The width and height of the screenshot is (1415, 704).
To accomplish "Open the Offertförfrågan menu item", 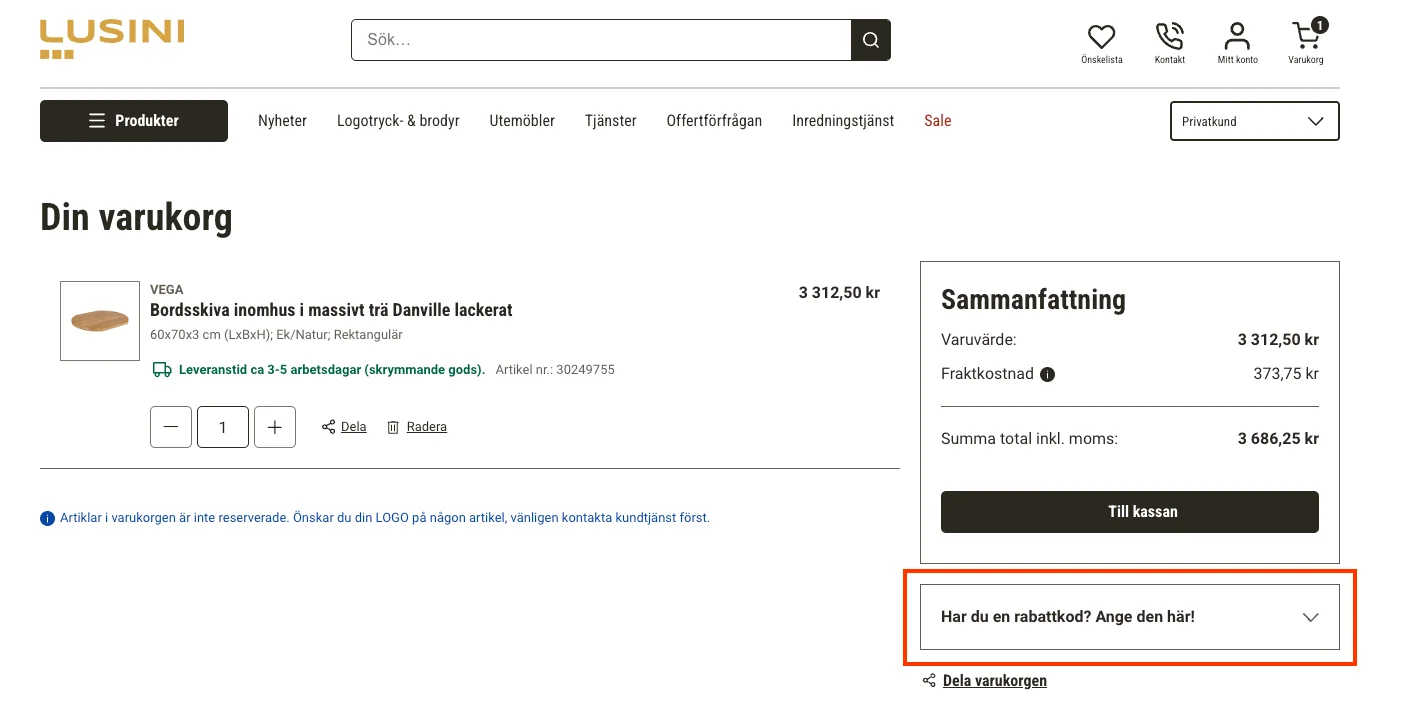I will pyautogui.click(x=714, y=121).
